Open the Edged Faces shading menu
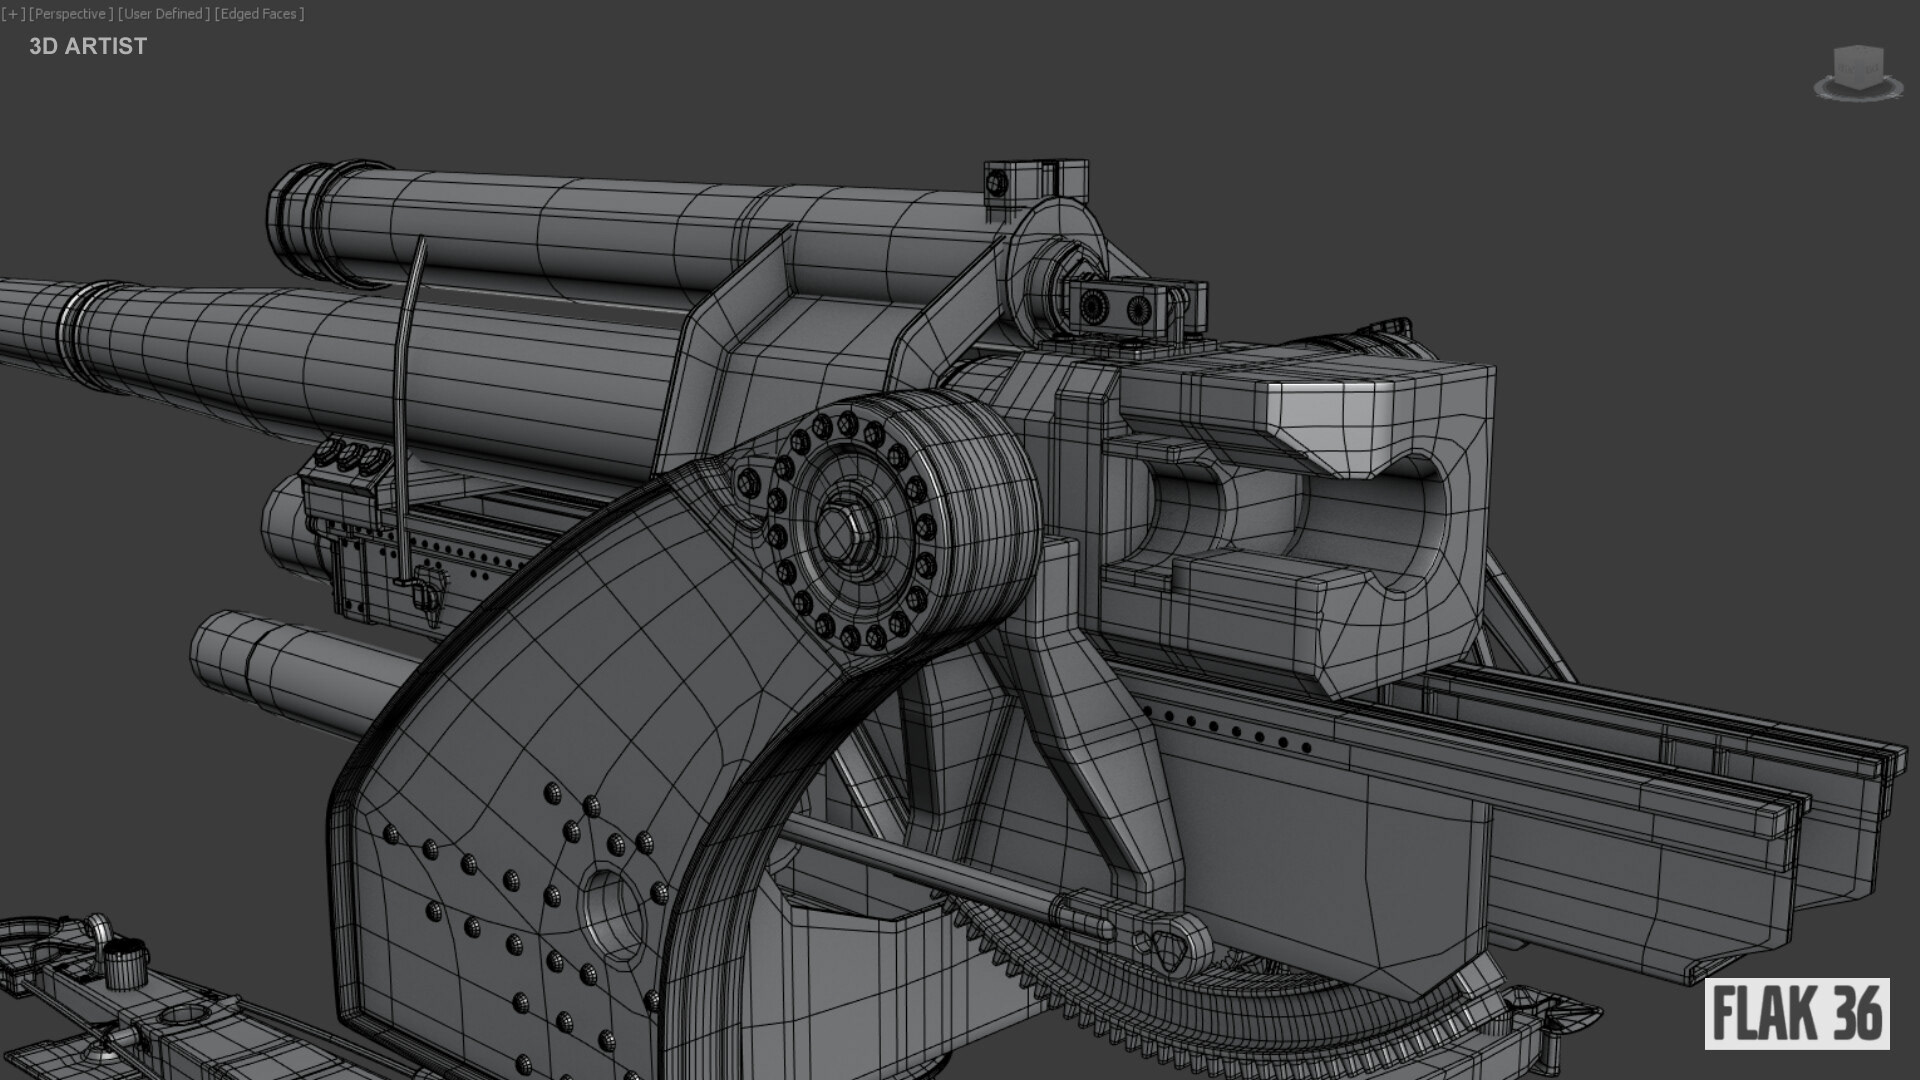Image resolution: width=1920 pixels, height=1080 pixels. pos(259,14)
